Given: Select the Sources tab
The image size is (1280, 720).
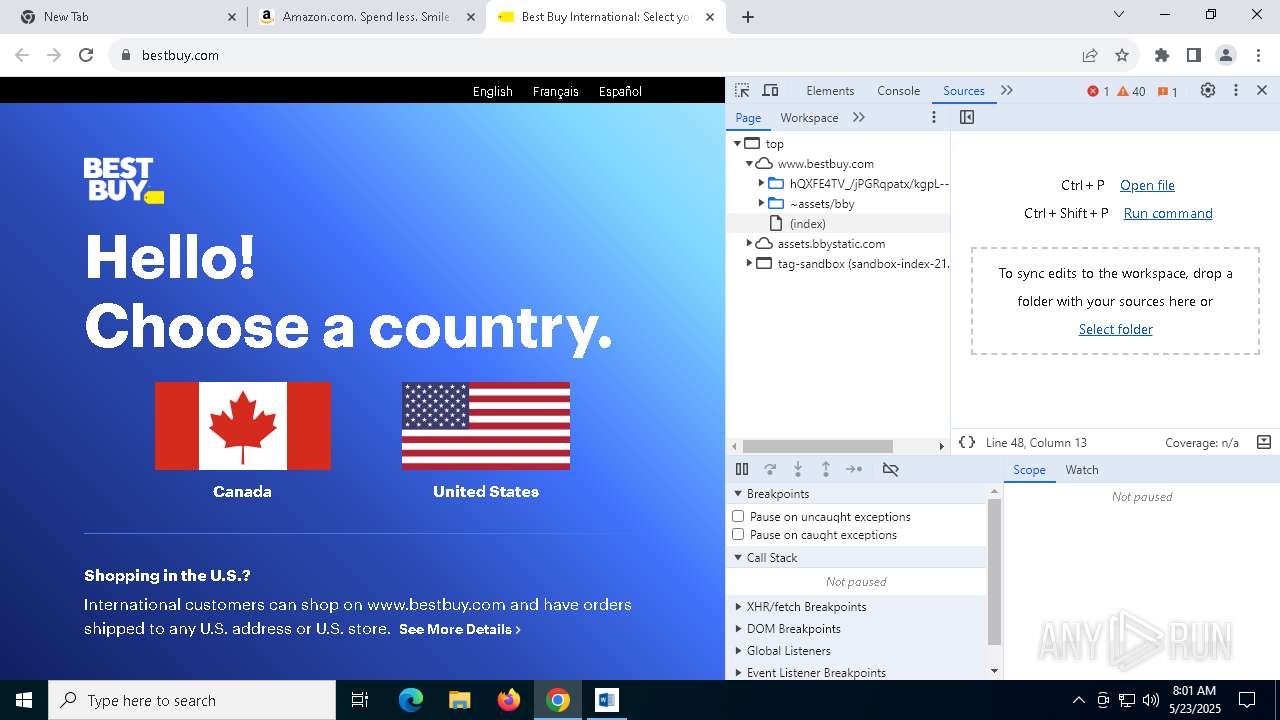Looking at the screenshot, I should pos(964,90).
